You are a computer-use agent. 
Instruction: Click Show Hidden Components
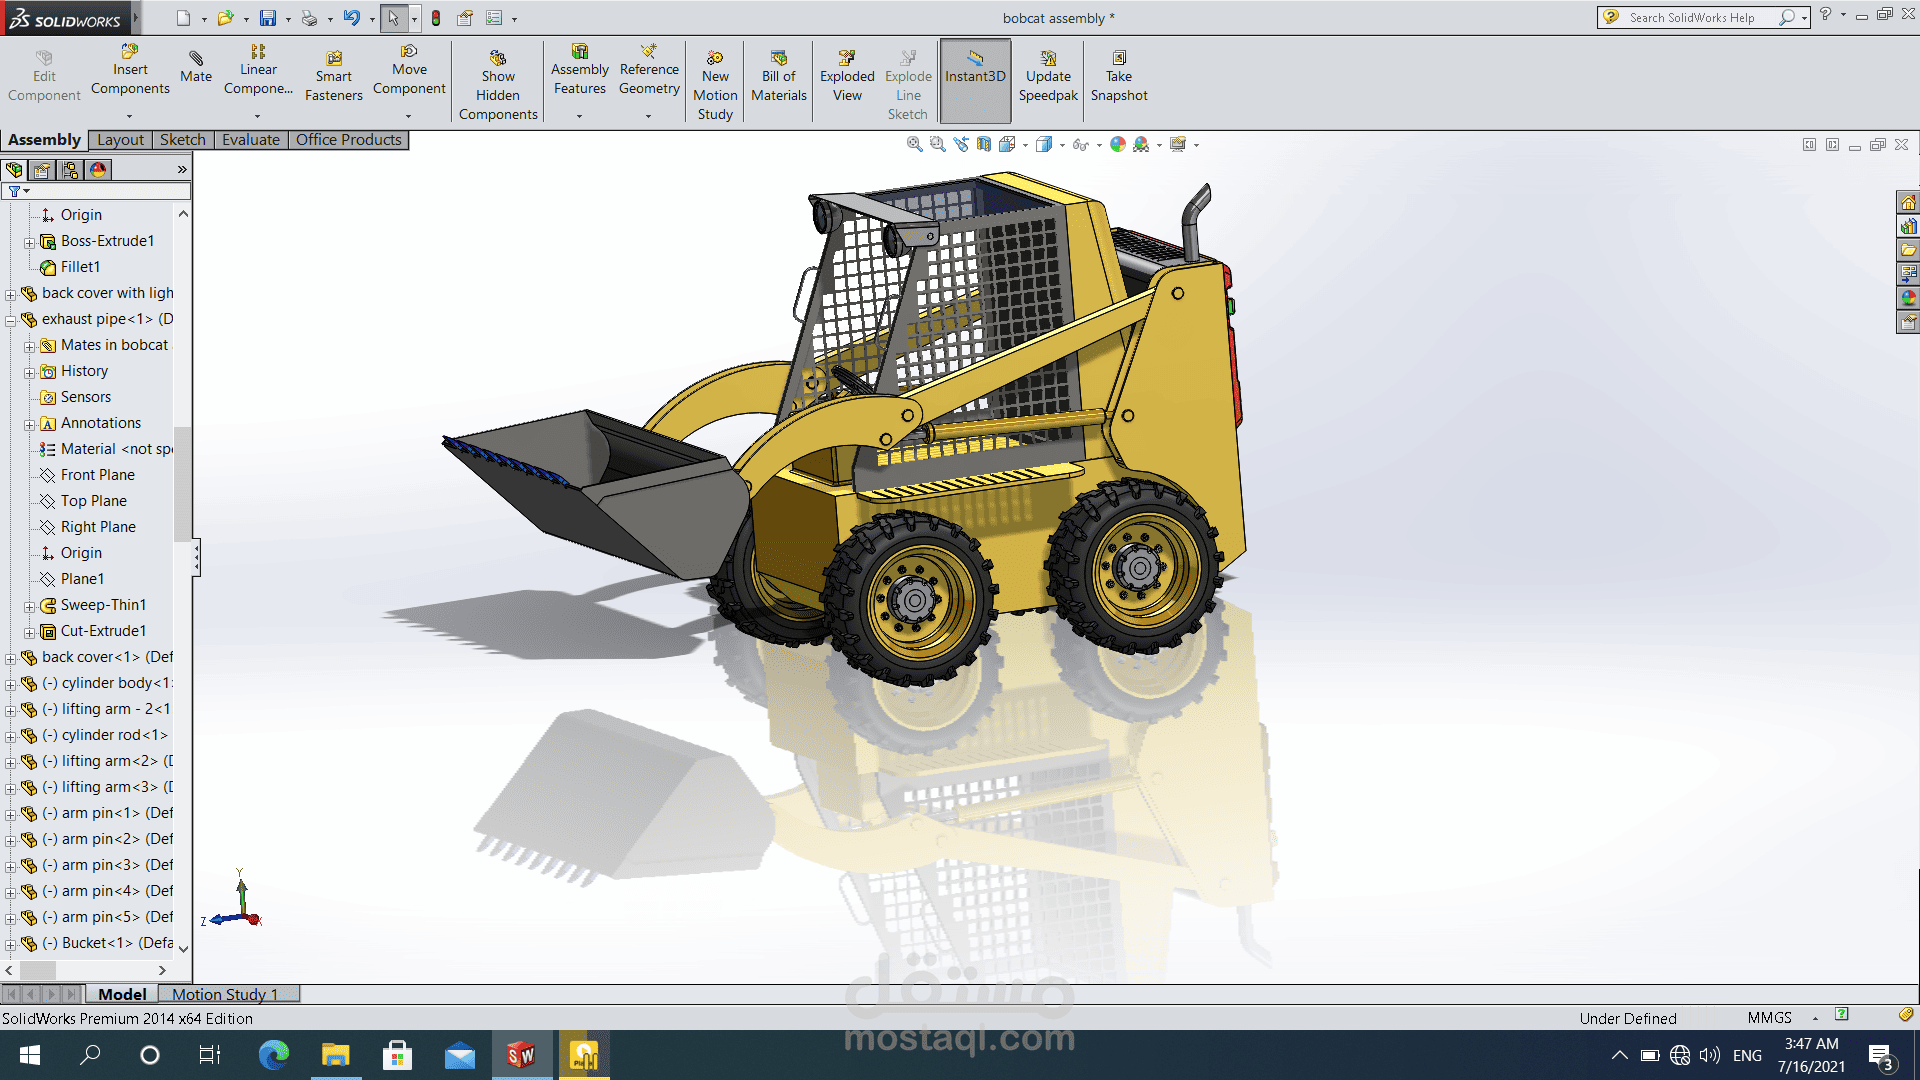(498, 86)
